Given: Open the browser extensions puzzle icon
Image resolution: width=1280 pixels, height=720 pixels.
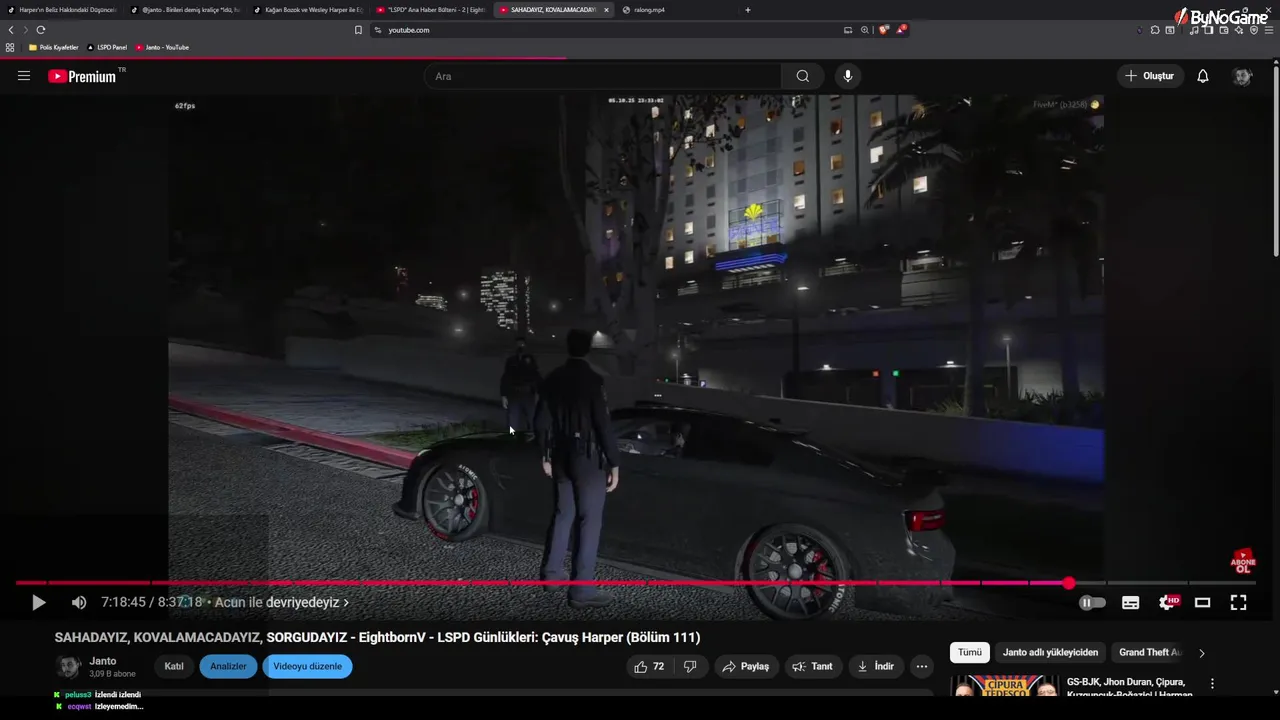Looking at the screenshot, I should click(1155, 30).
